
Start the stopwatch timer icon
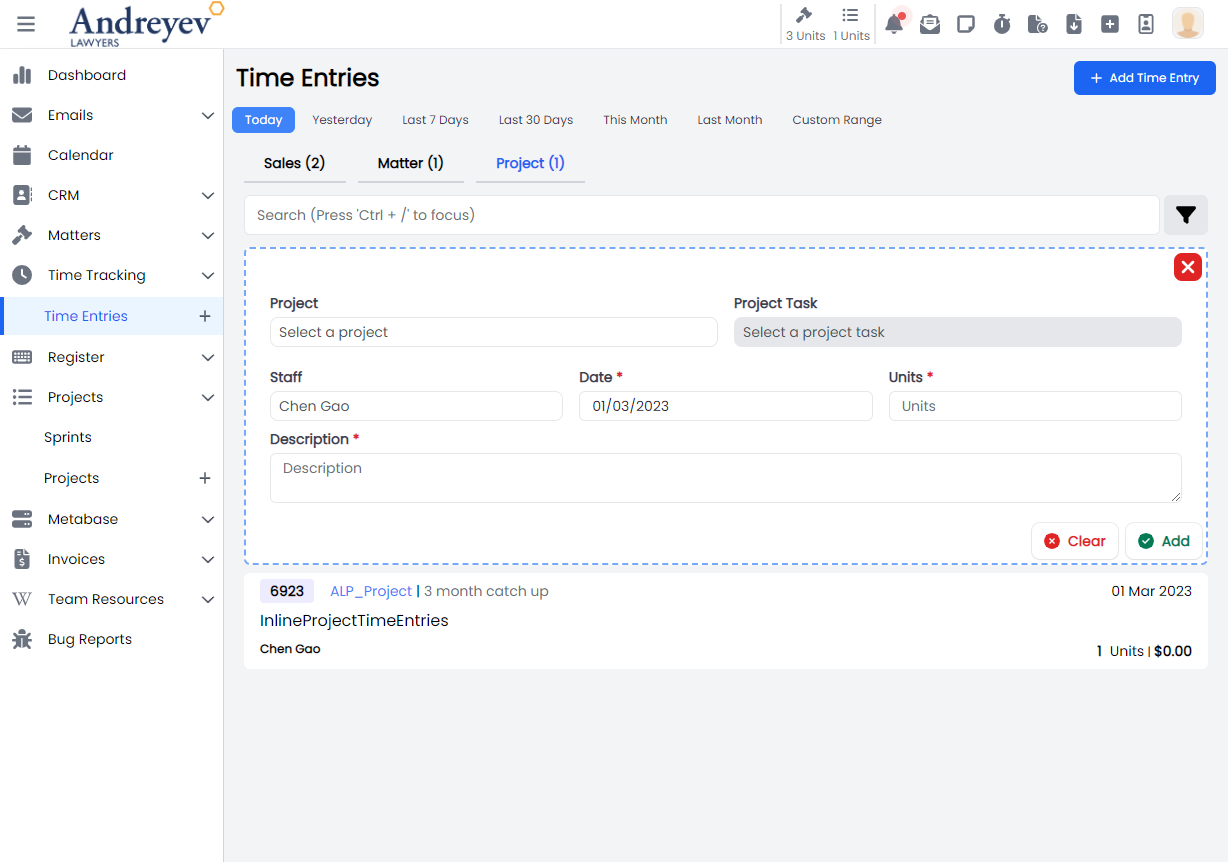(1002, 24)
